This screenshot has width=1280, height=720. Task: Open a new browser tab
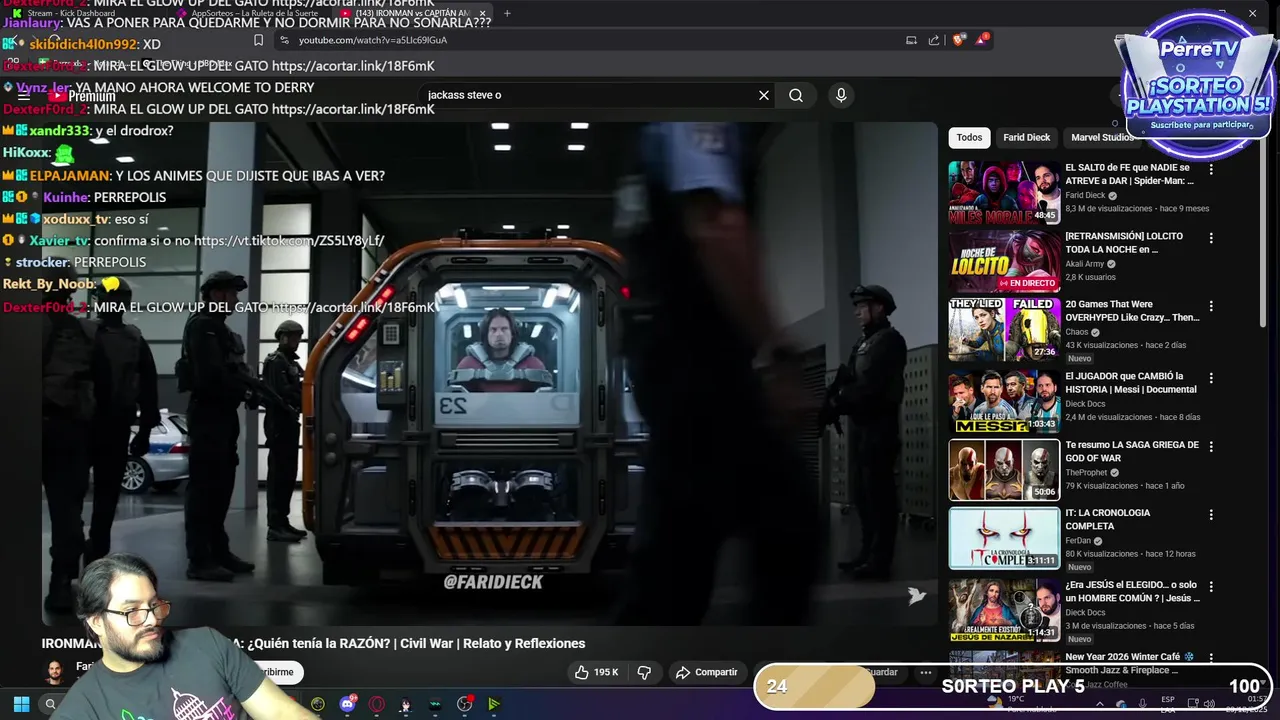pos(507,13)
